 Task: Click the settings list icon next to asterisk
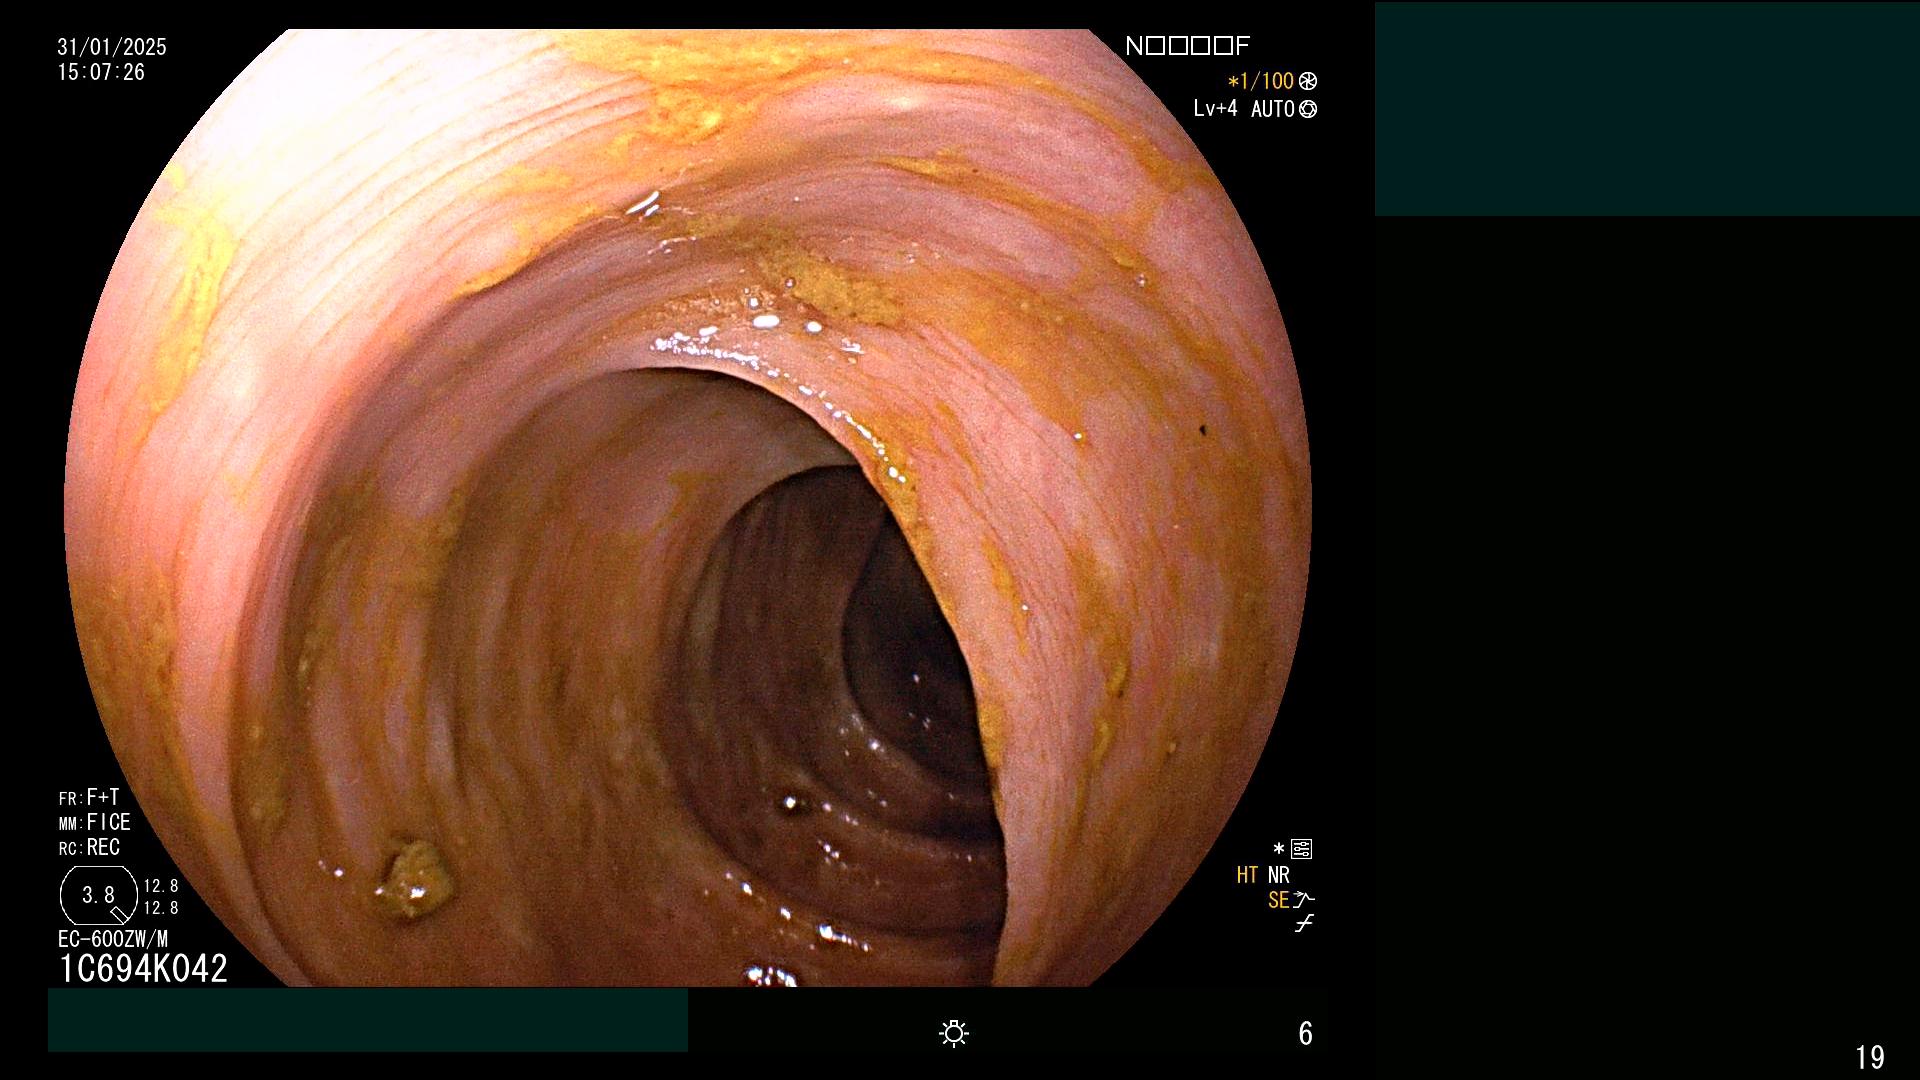(1302, 849)
